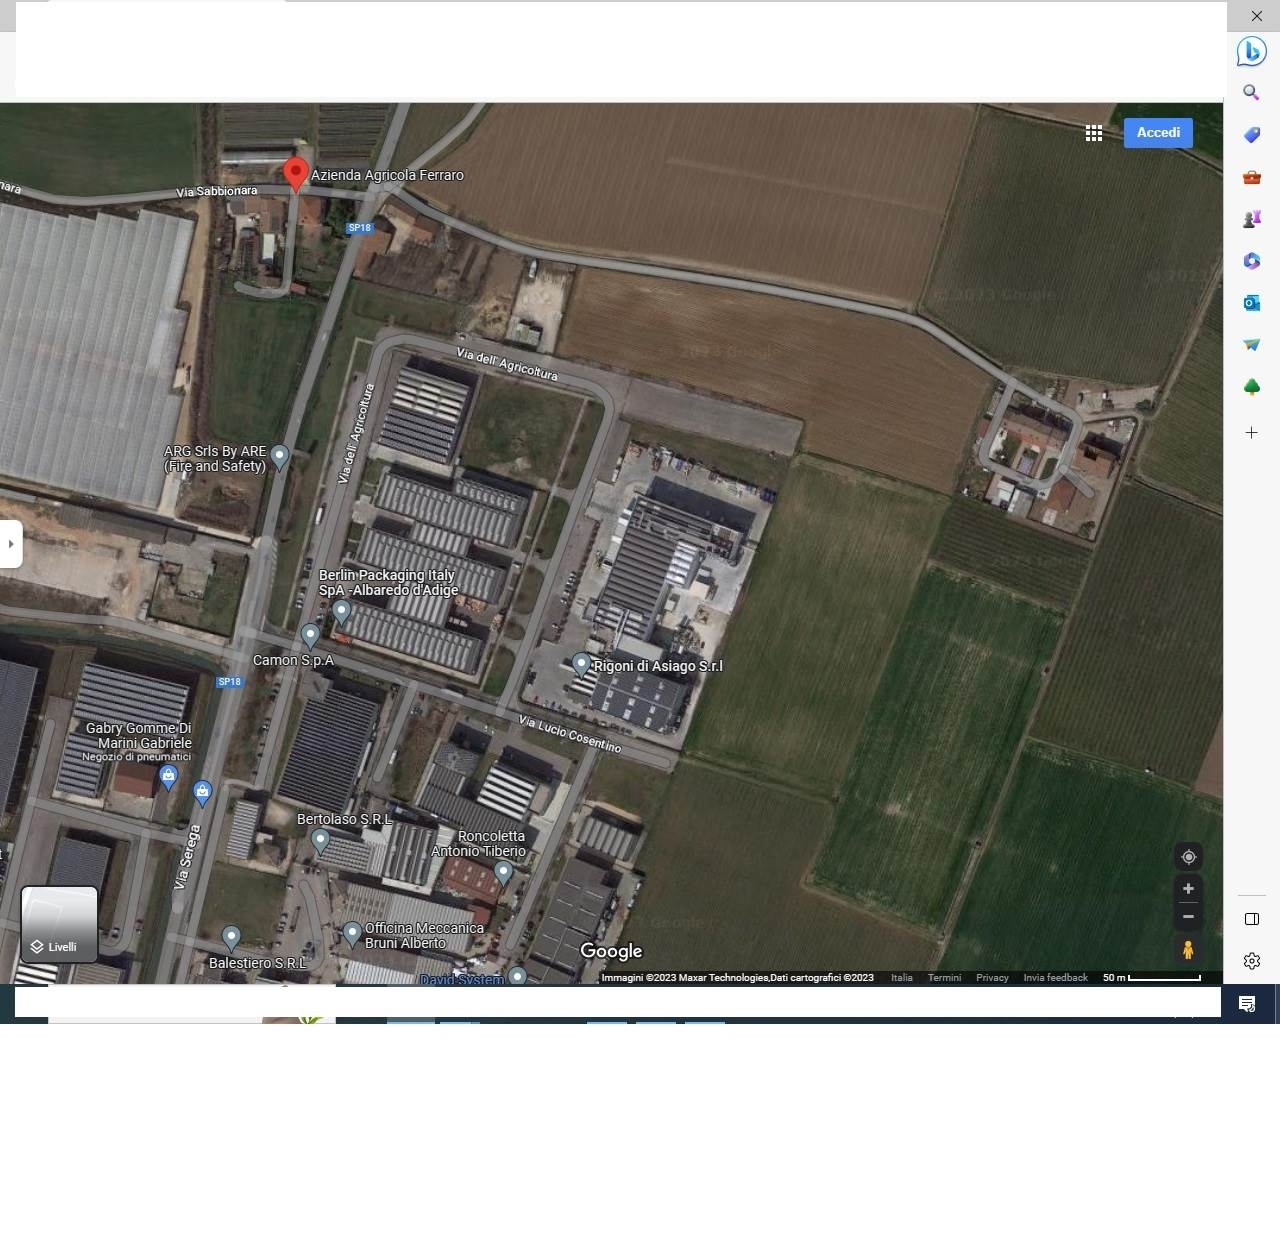The image size is (1280, 1248).
Task: Click the Via Sabbionara street label
Action: pos(216,191)
